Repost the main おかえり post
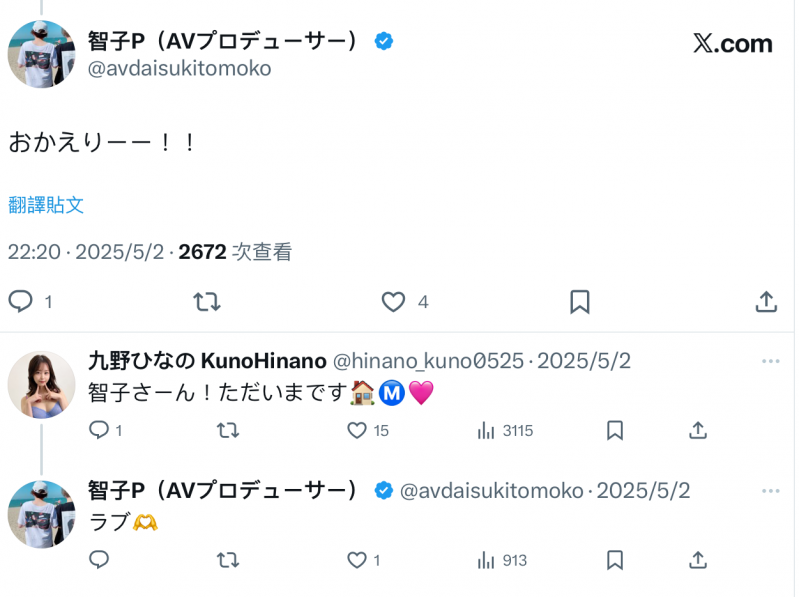The width and height of the screenshot is (799, 597). (x=207, y=301)
